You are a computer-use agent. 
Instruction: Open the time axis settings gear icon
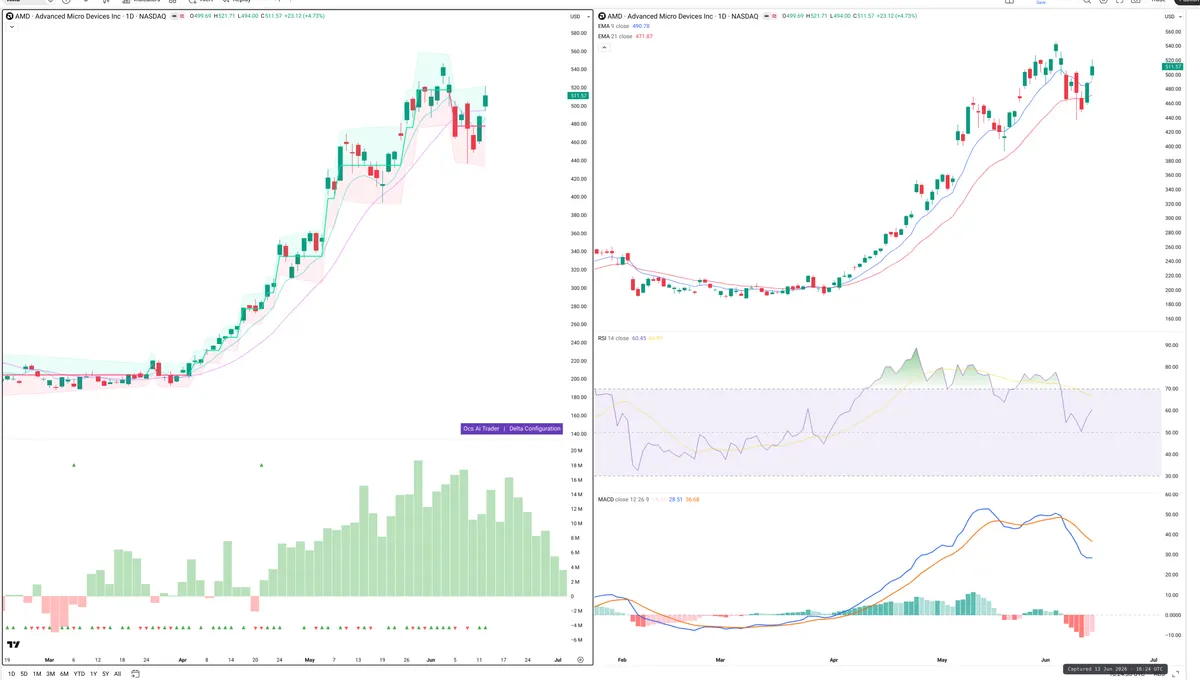pos(579,660)
